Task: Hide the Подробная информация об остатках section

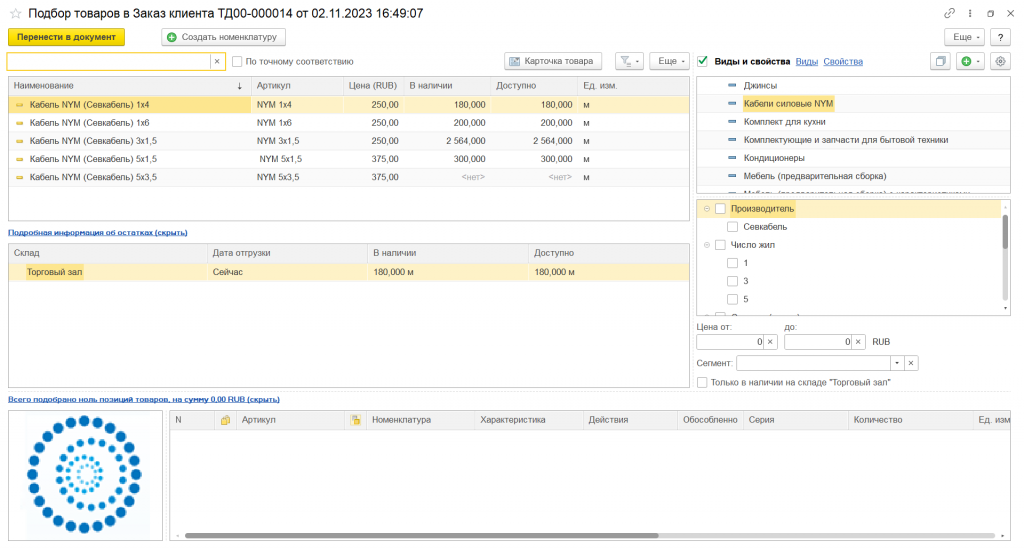Action: point(97,232)
